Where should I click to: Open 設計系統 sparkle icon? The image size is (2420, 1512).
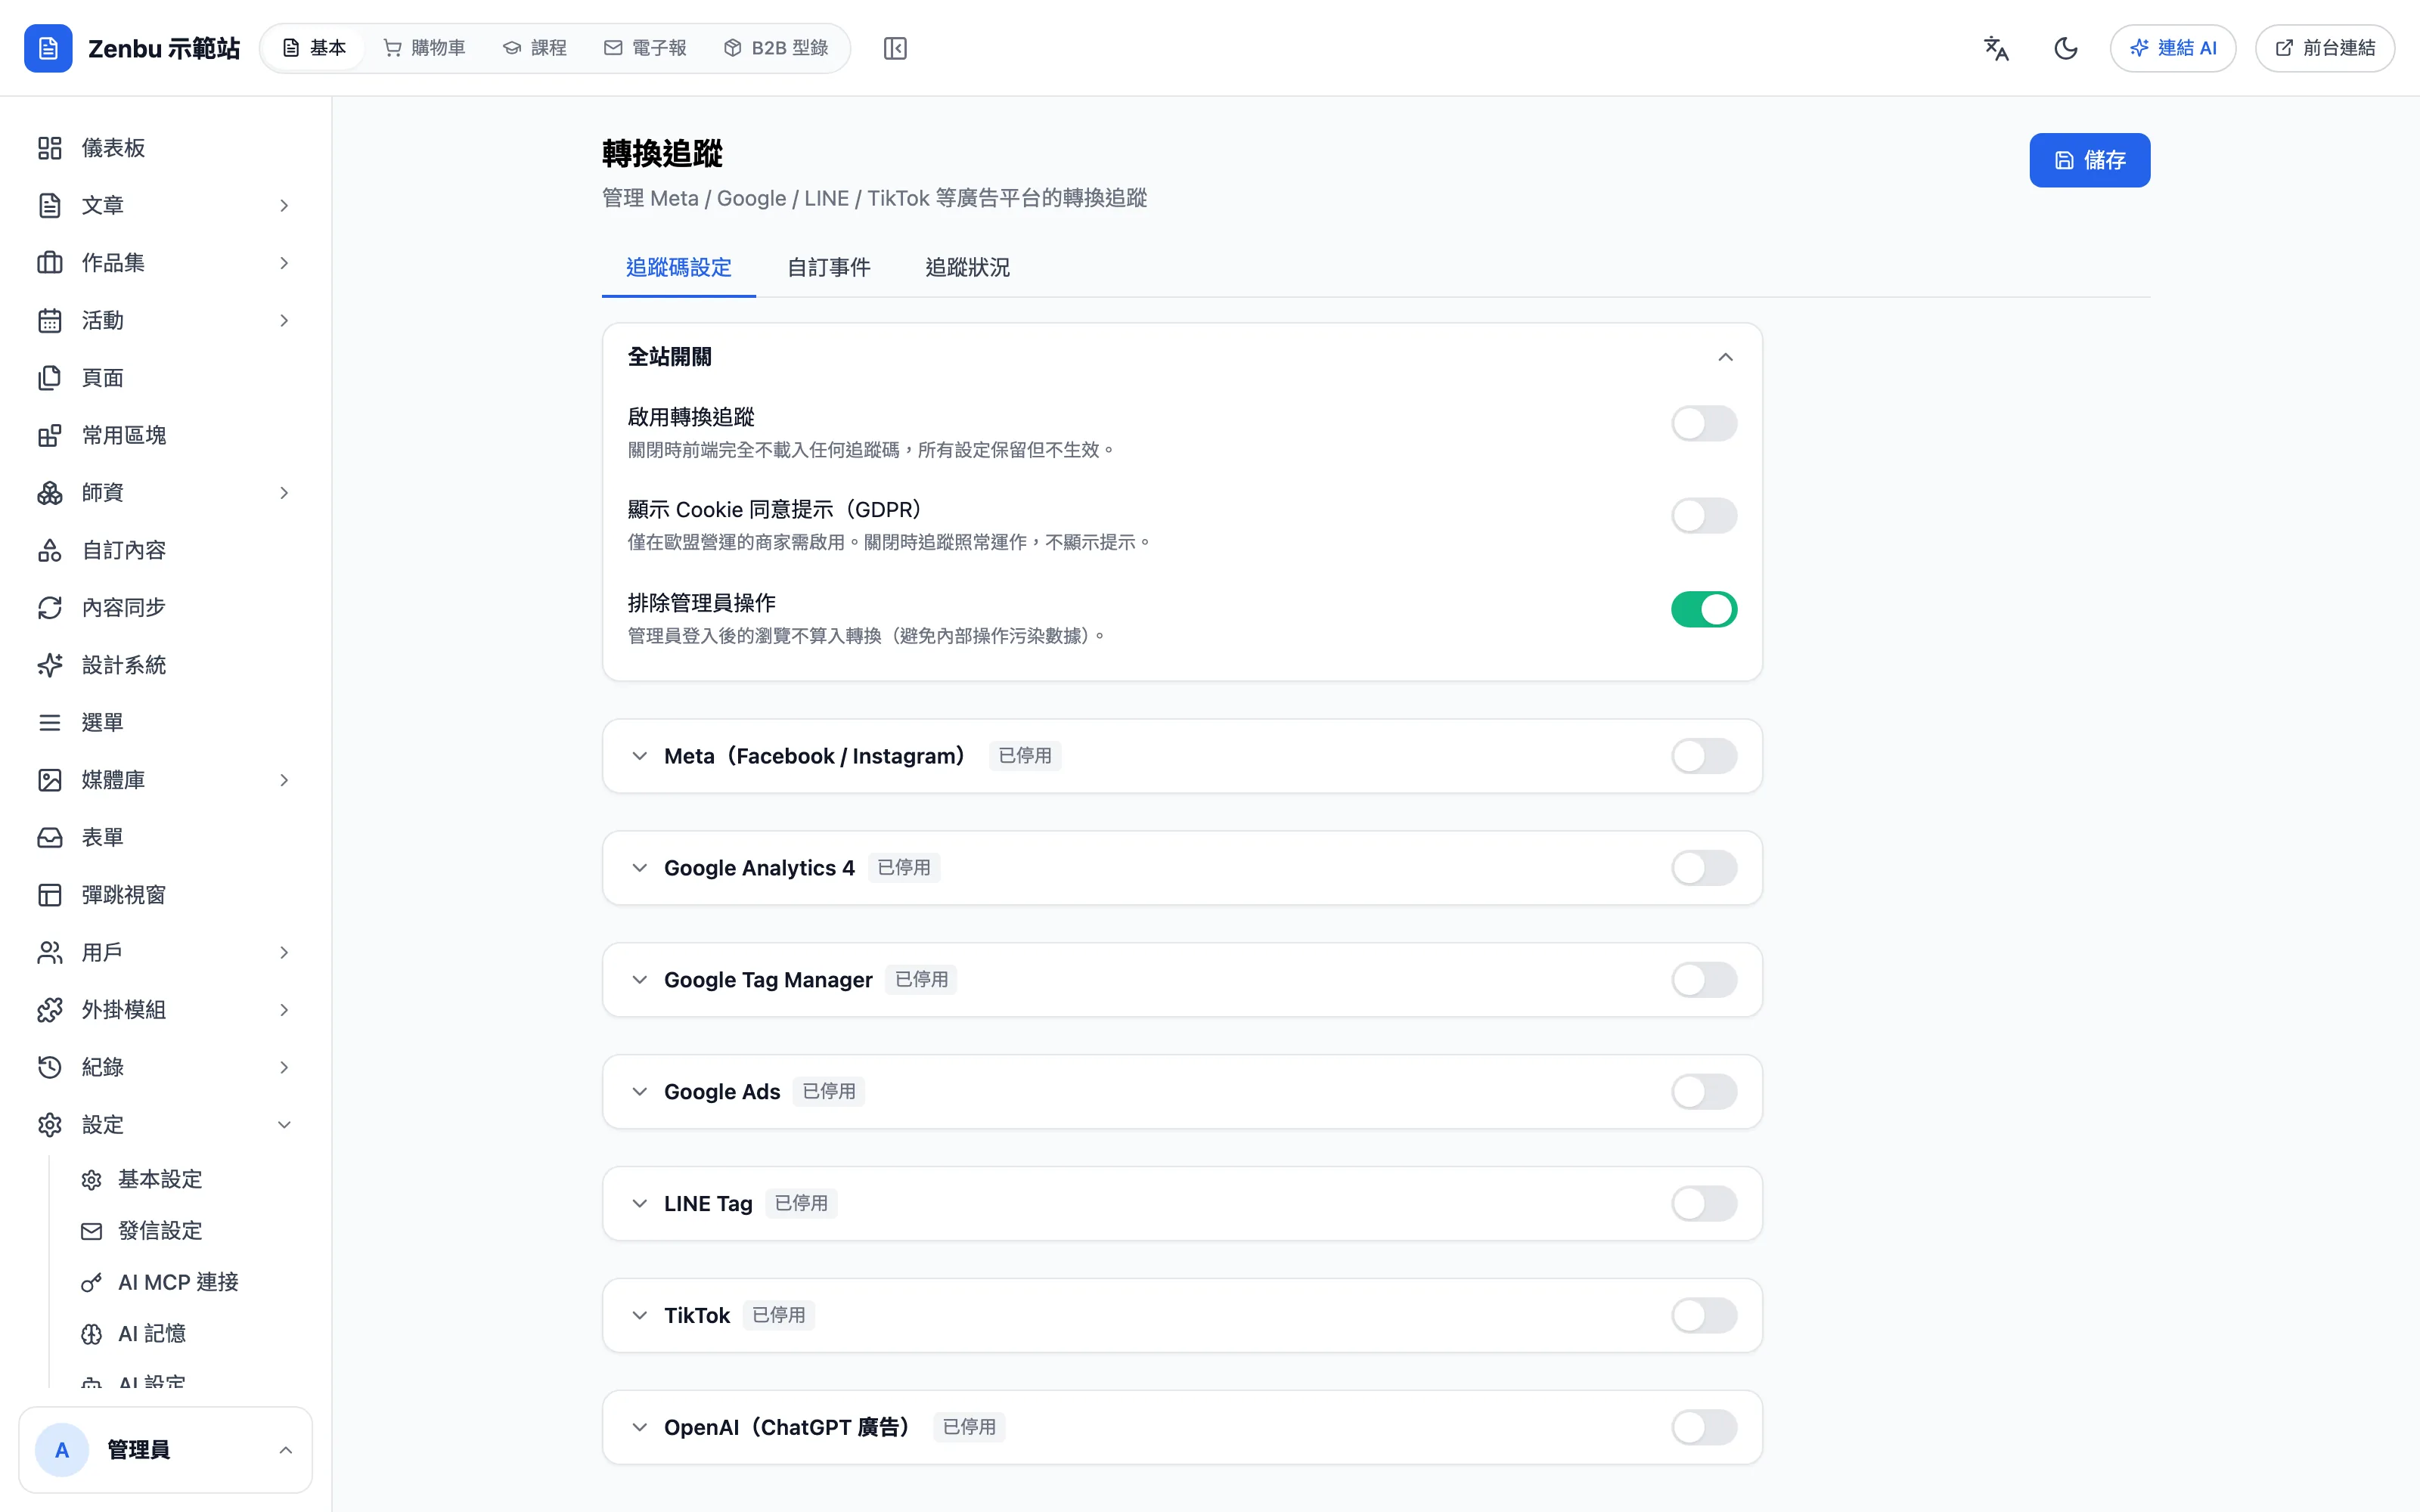(x=50, y=665)
